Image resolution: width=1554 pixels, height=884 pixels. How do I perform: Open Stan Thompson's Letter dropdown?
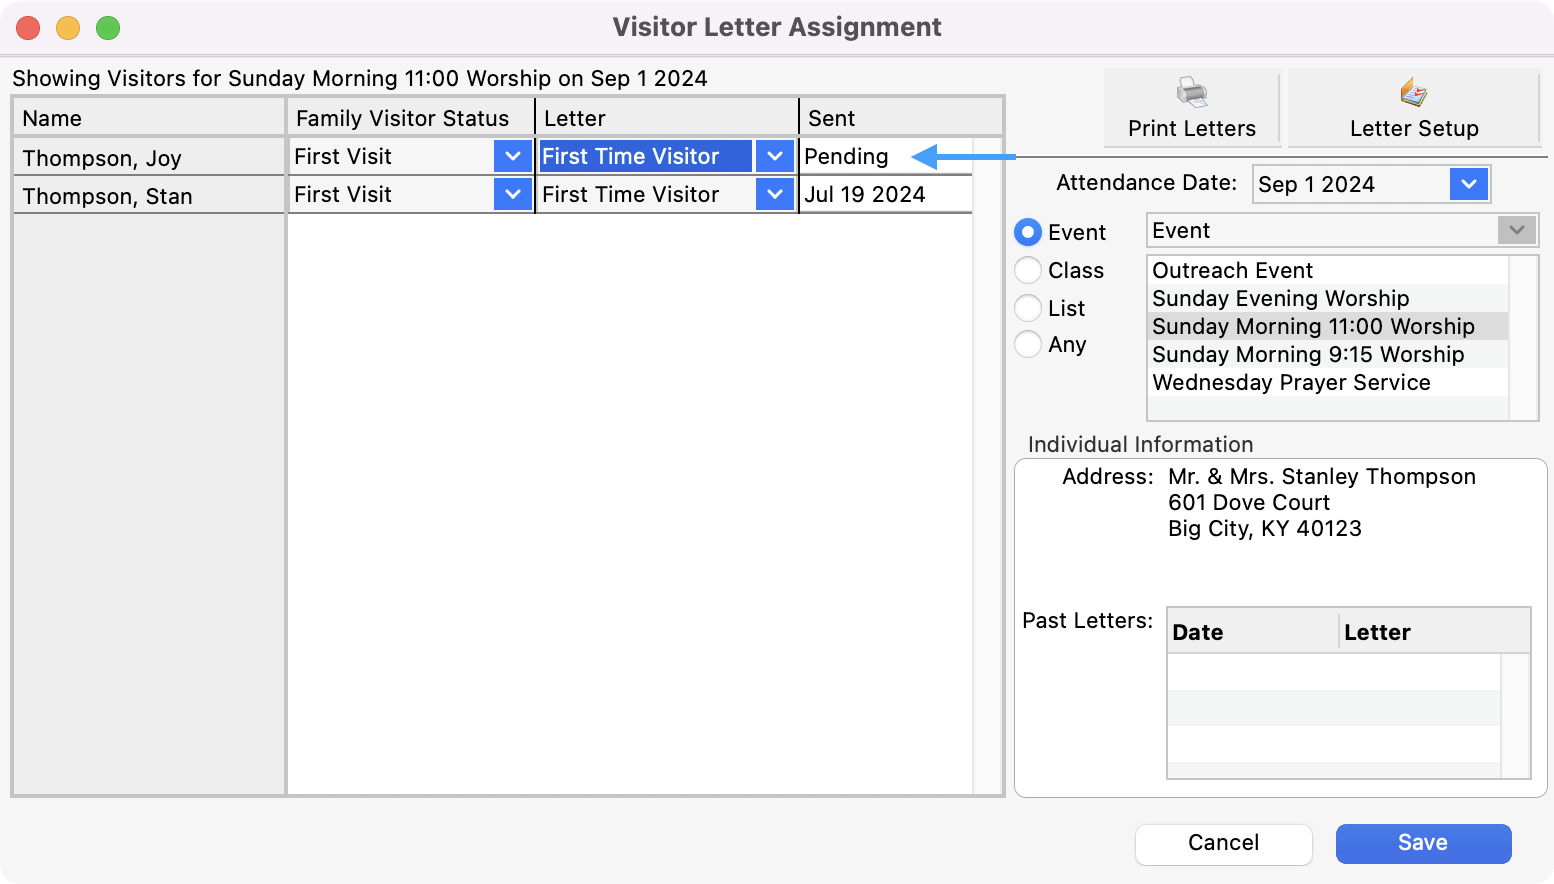click(x=774, y=195)
